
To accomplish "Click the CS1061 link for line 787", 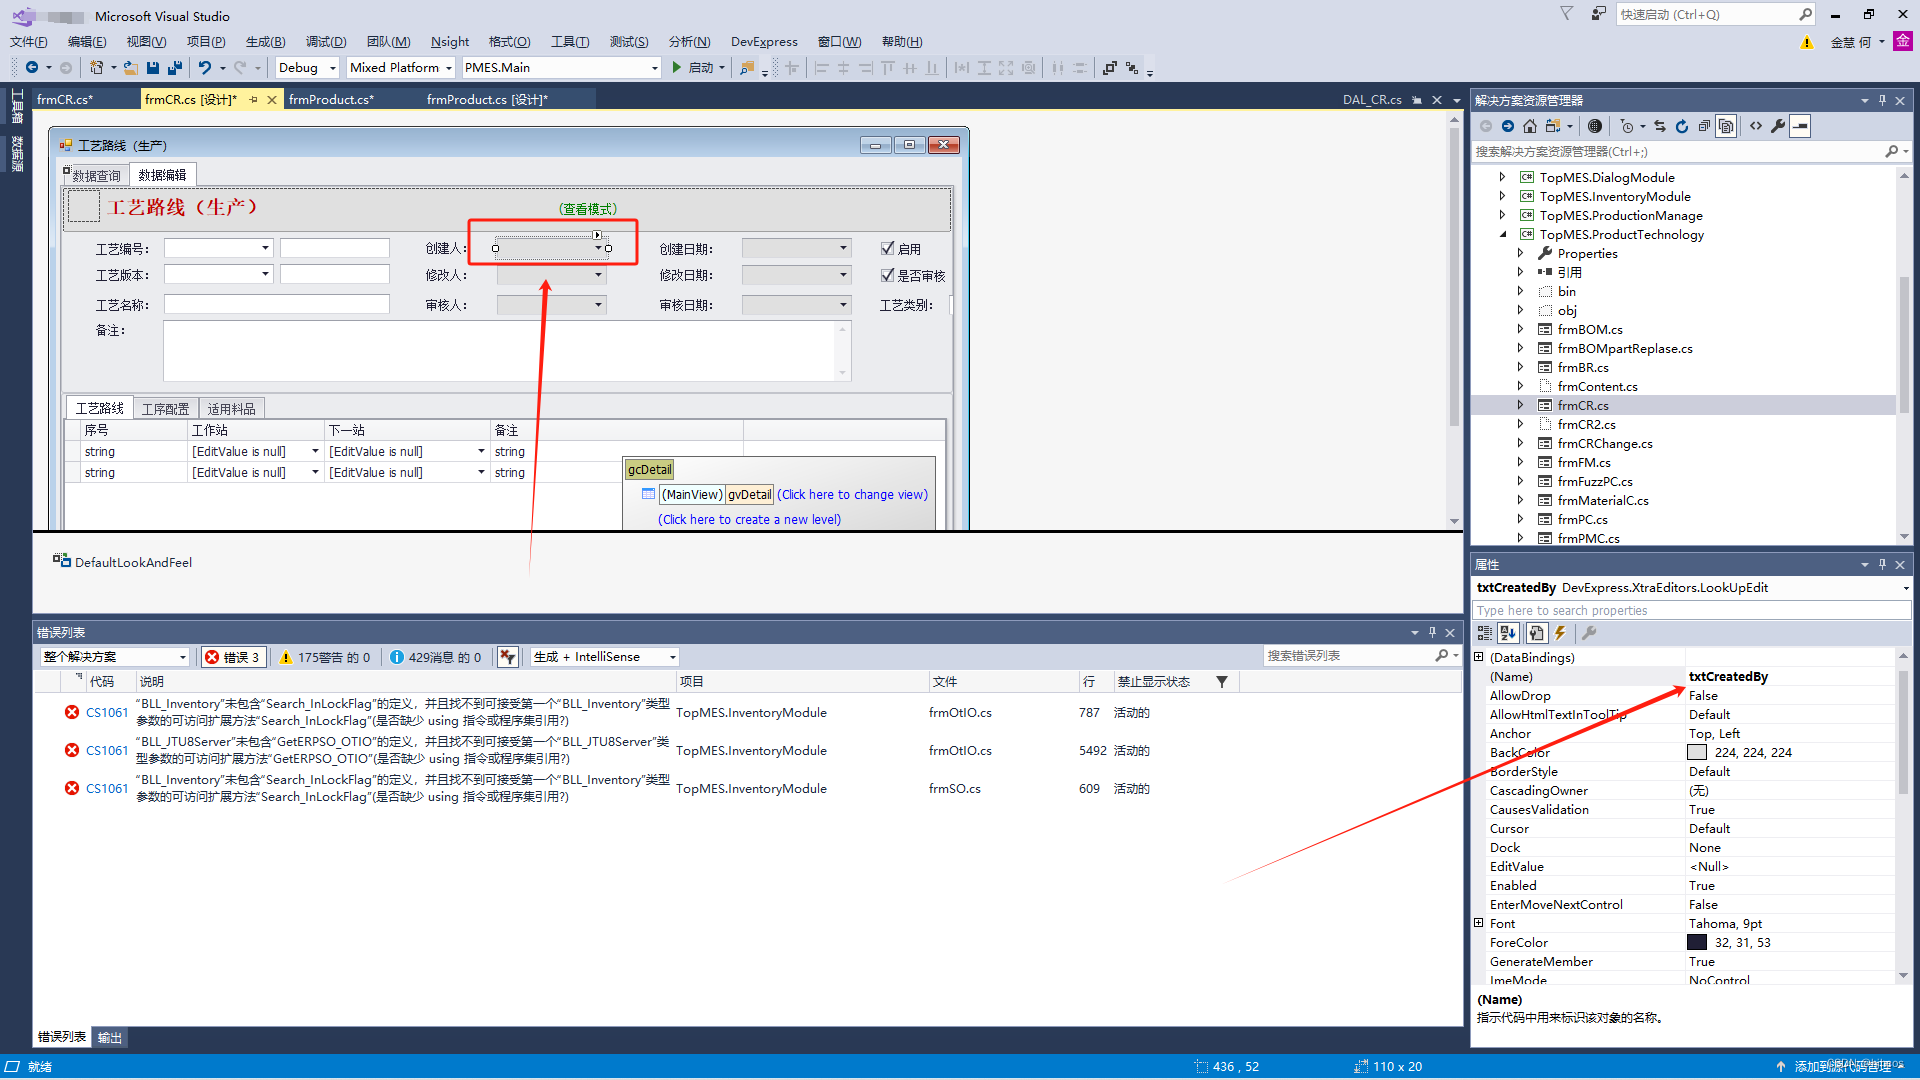I will point(107,712).
